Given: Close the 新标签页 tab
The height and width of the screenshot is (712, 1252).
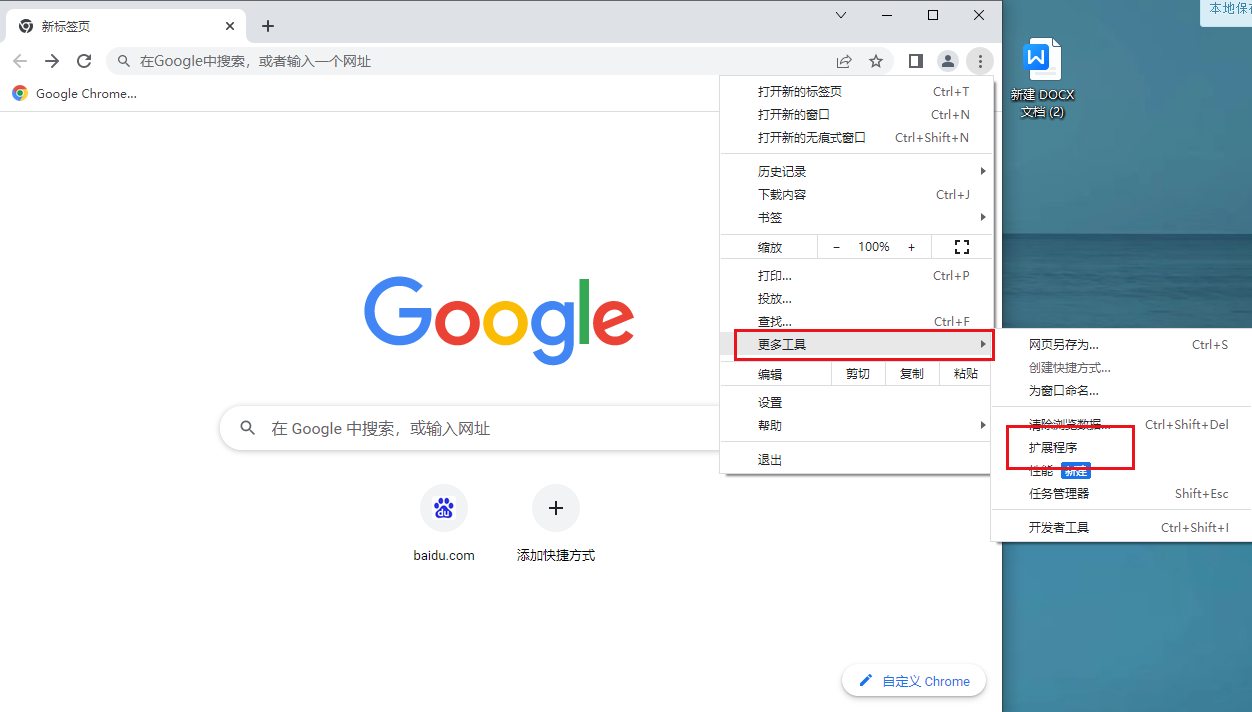Looking at the screenshot, I should pos(230,26).
